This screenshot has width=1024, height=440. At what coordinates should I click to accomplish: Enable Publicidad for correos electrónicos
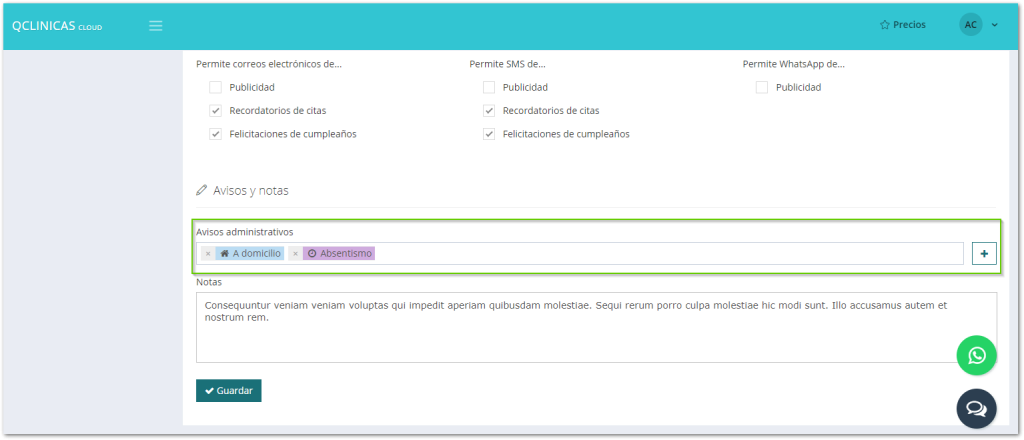coord(216,87)
